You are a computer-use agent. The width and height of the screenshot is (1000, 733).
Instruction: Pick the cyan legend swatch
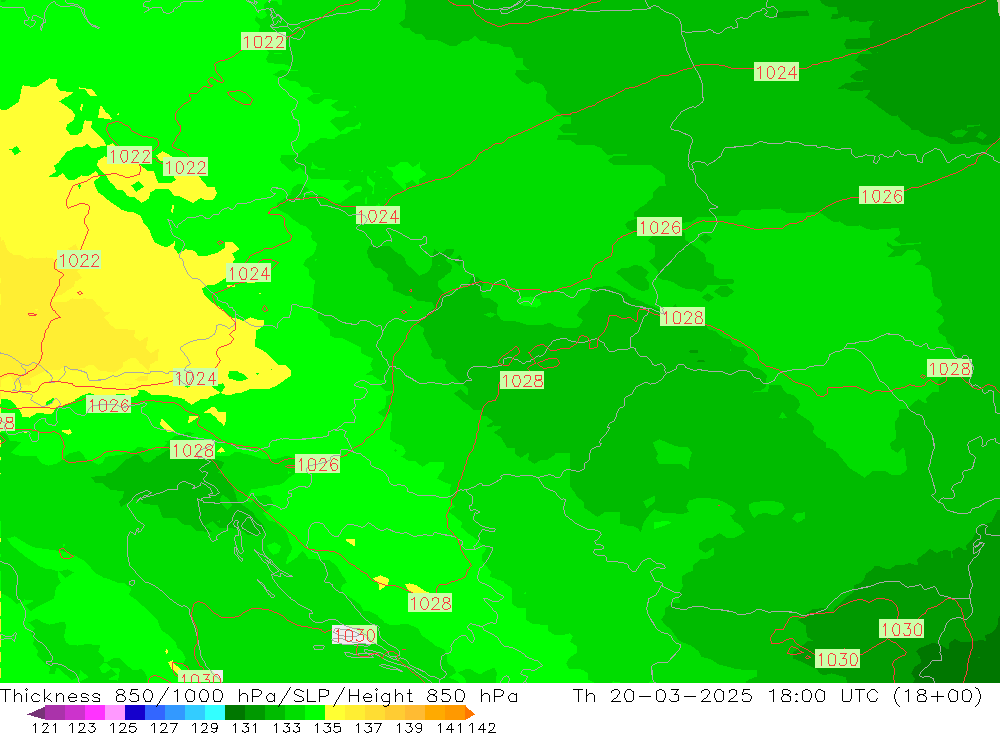point(215,712)
